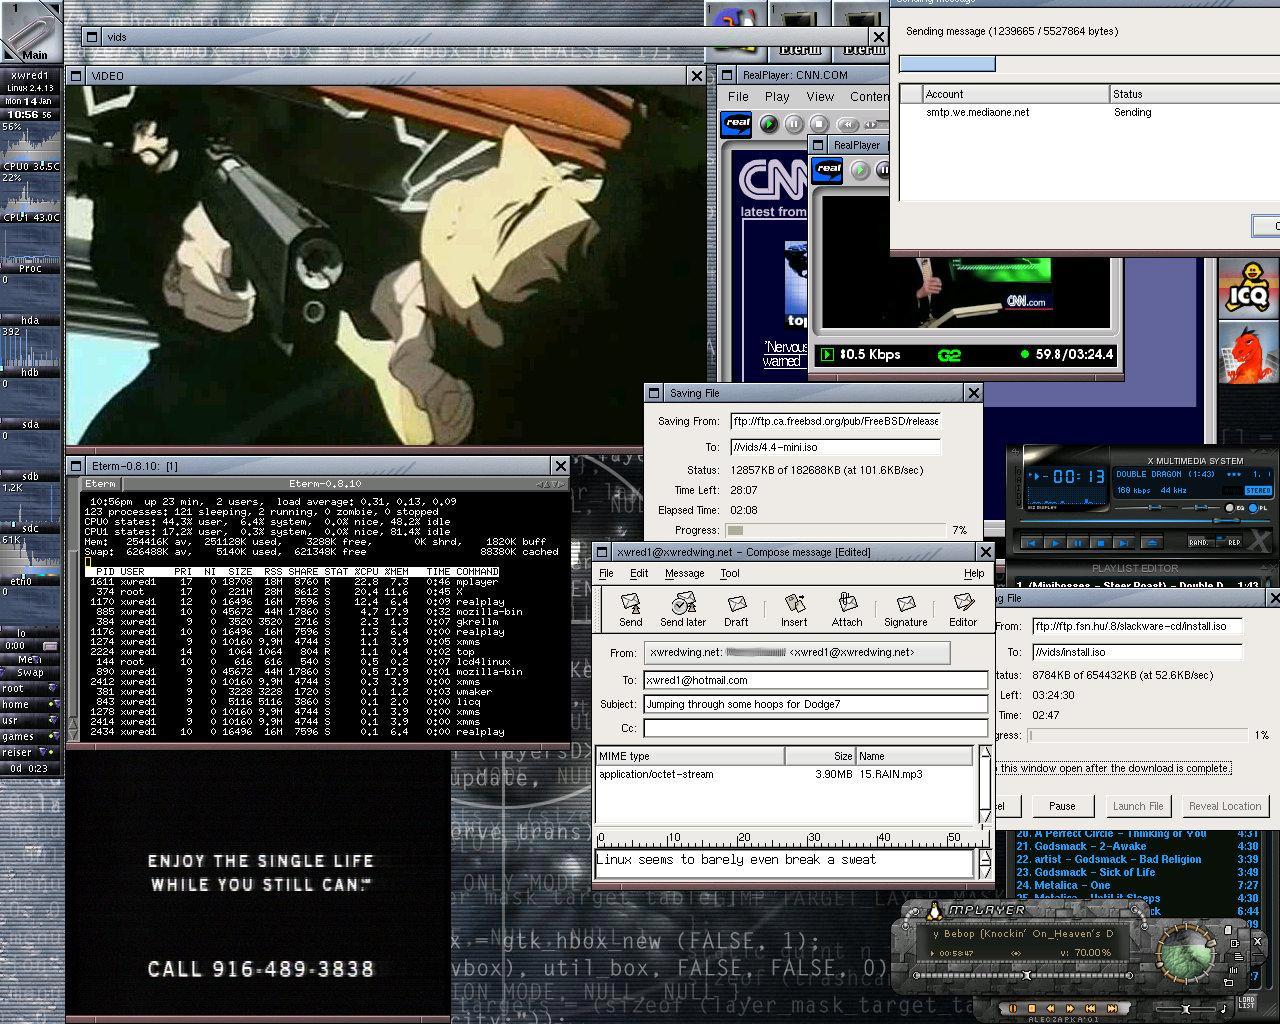Open File menu in RealPlayer CNN.COM
Image resolution: width=1280 pixels, height=1024 pixels.
(738, 96)
